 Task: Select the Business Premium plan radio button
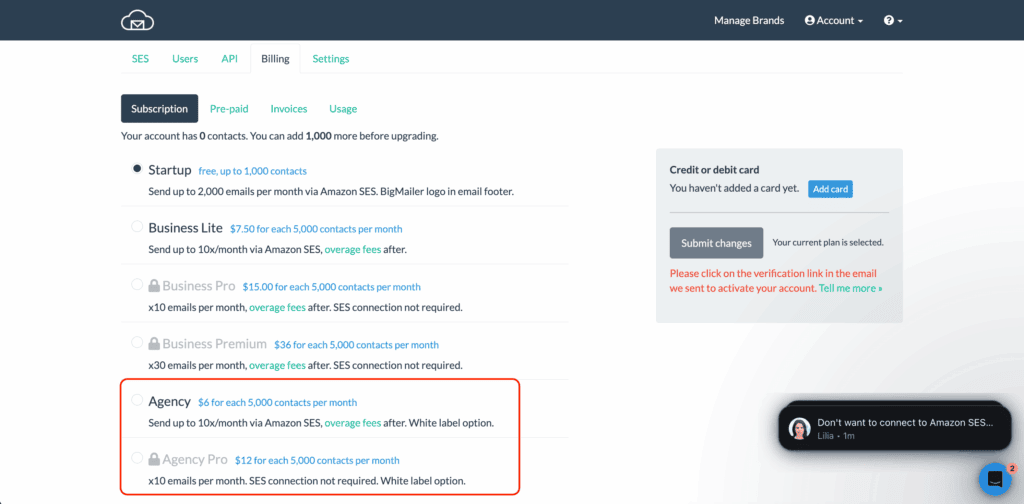(x=136, y=342)
